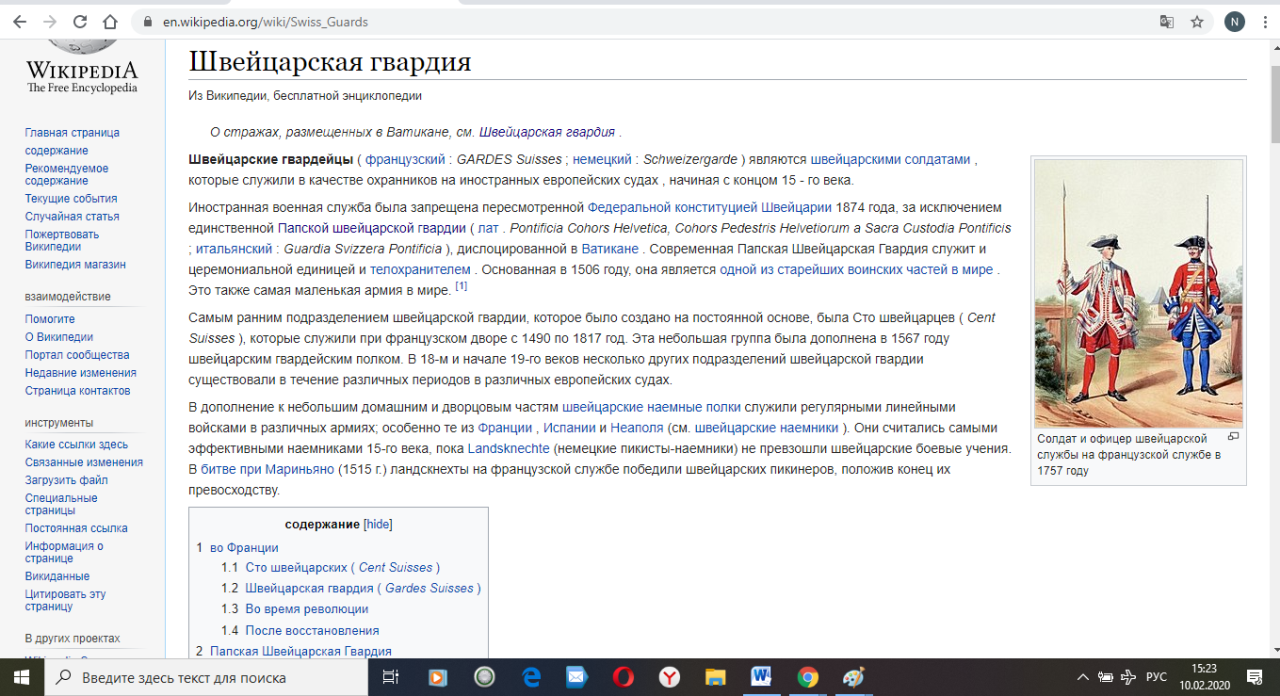Open Портал сообщества in sidebar

[77, 355]
